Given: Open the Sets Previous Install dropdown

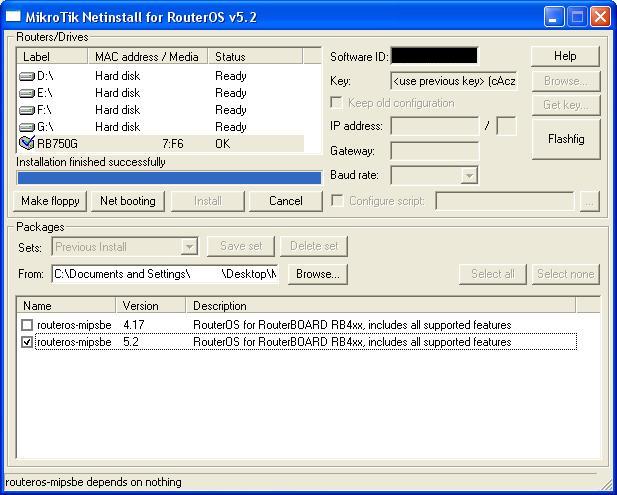Looking at the screenshot, I should click(x=189, y=247).
